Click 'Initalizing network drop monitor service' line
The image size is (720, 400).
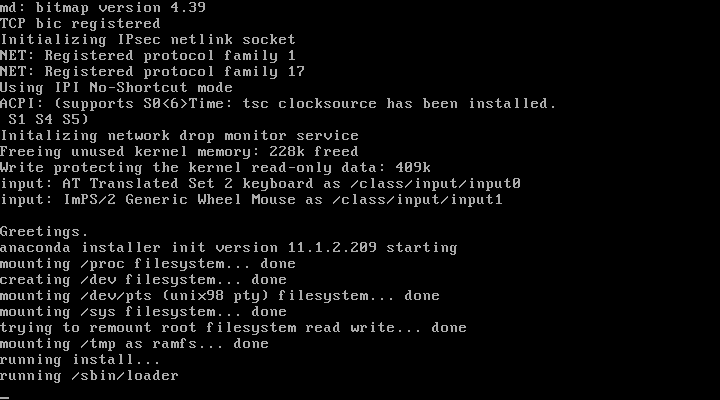180,136
